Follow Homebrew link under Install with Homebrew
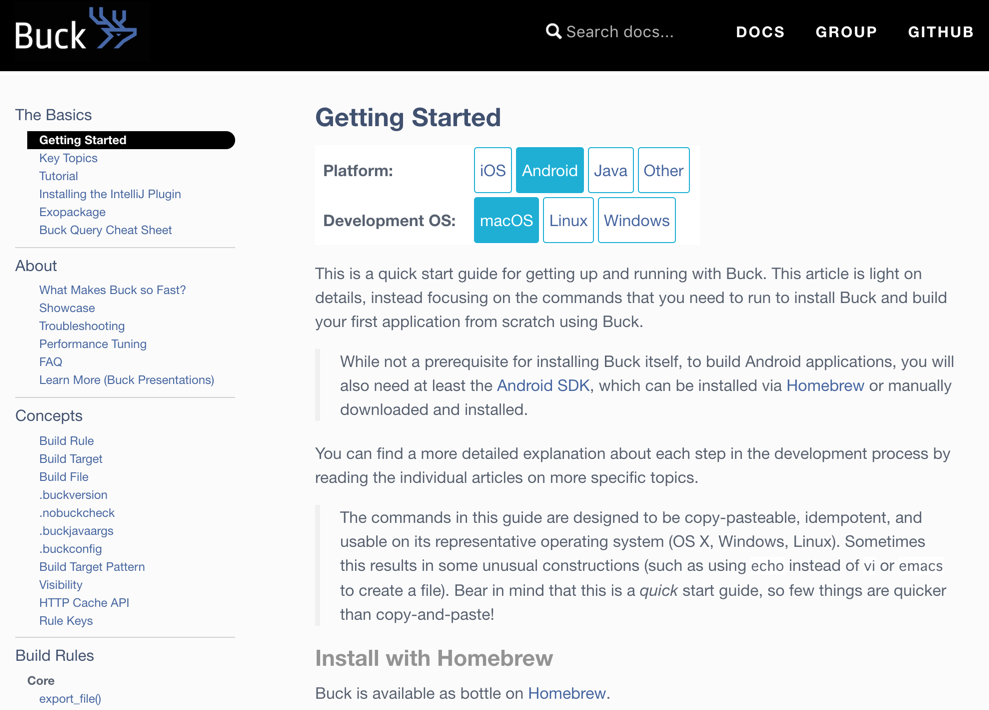The image size is (989, 710). point(566,693)
